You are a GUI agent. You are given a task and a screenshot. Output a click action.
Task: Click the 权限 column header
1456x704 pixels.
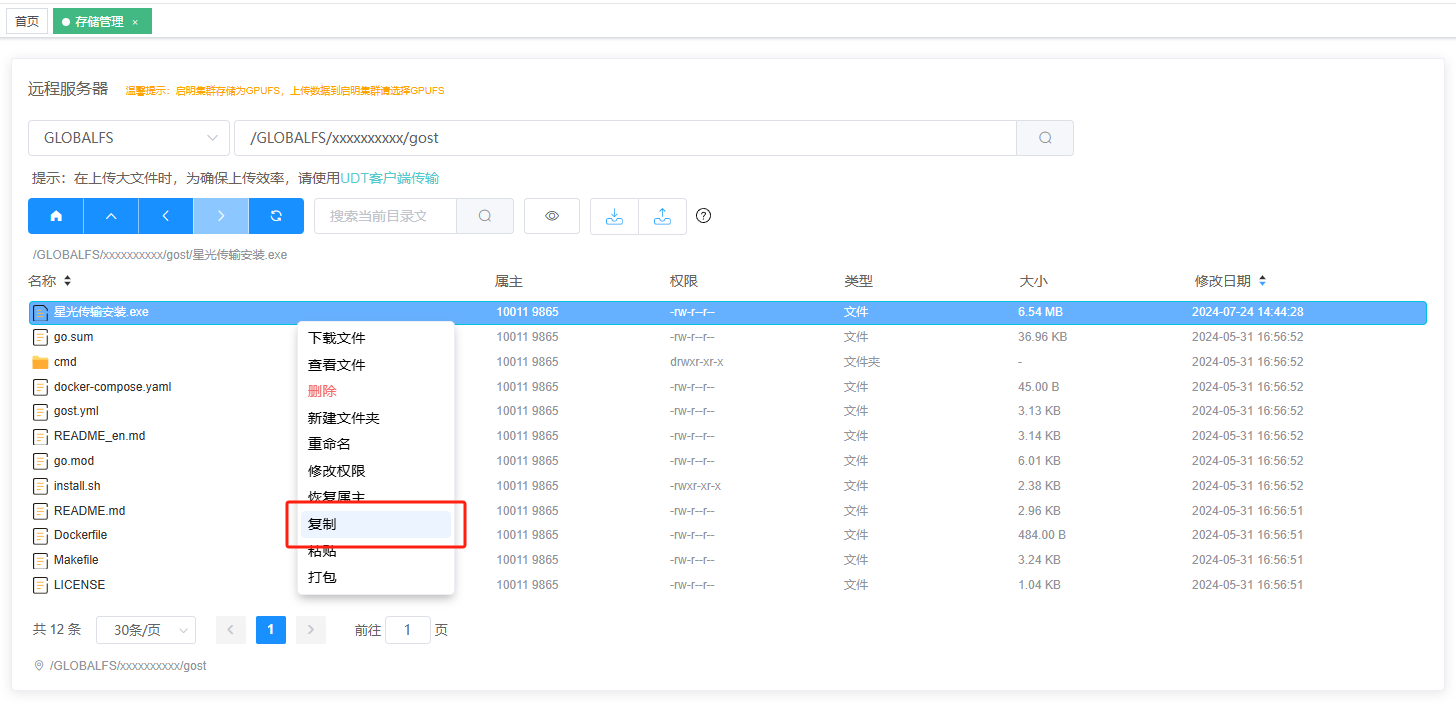tap(684, 281)
